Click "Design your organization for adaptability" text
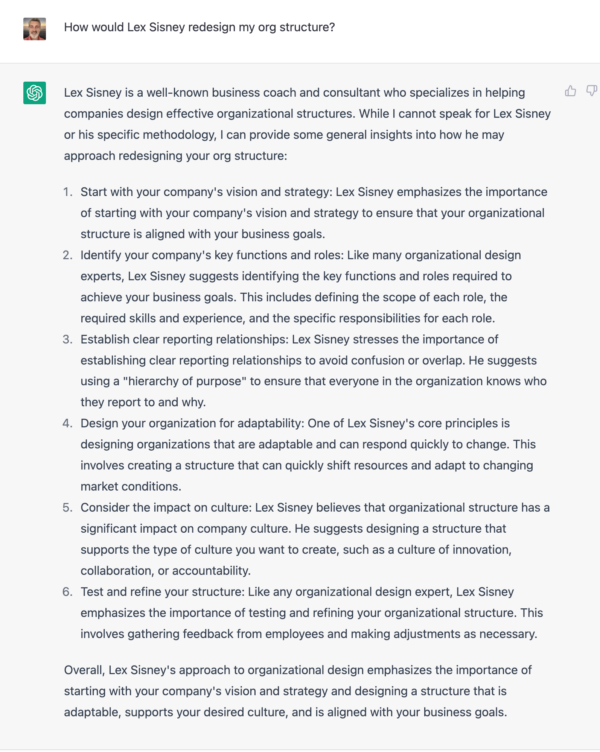 click(x=191, y=423)
